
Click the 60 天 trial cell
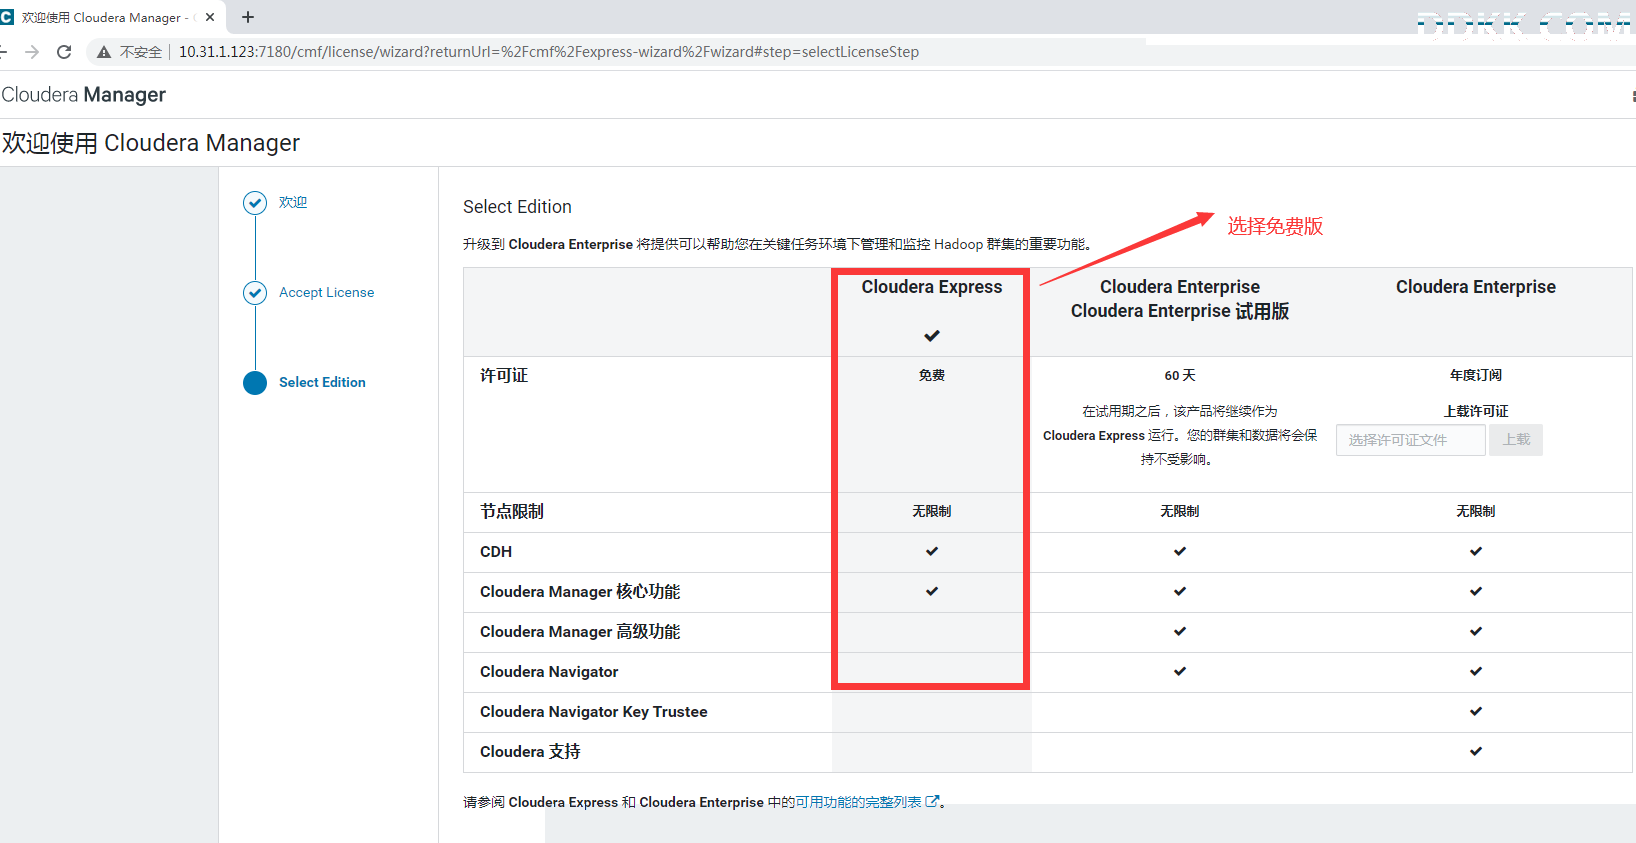pyautogui.click(x=1180, y=375)
